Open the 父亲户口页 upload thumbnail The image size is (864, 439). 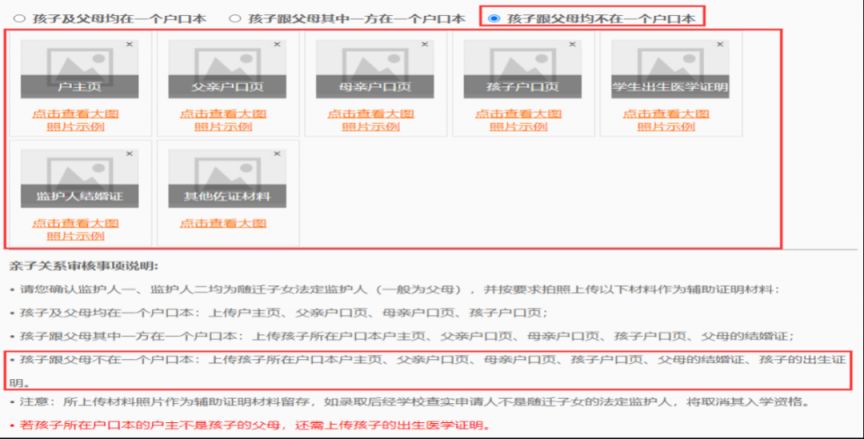(227, 69)
